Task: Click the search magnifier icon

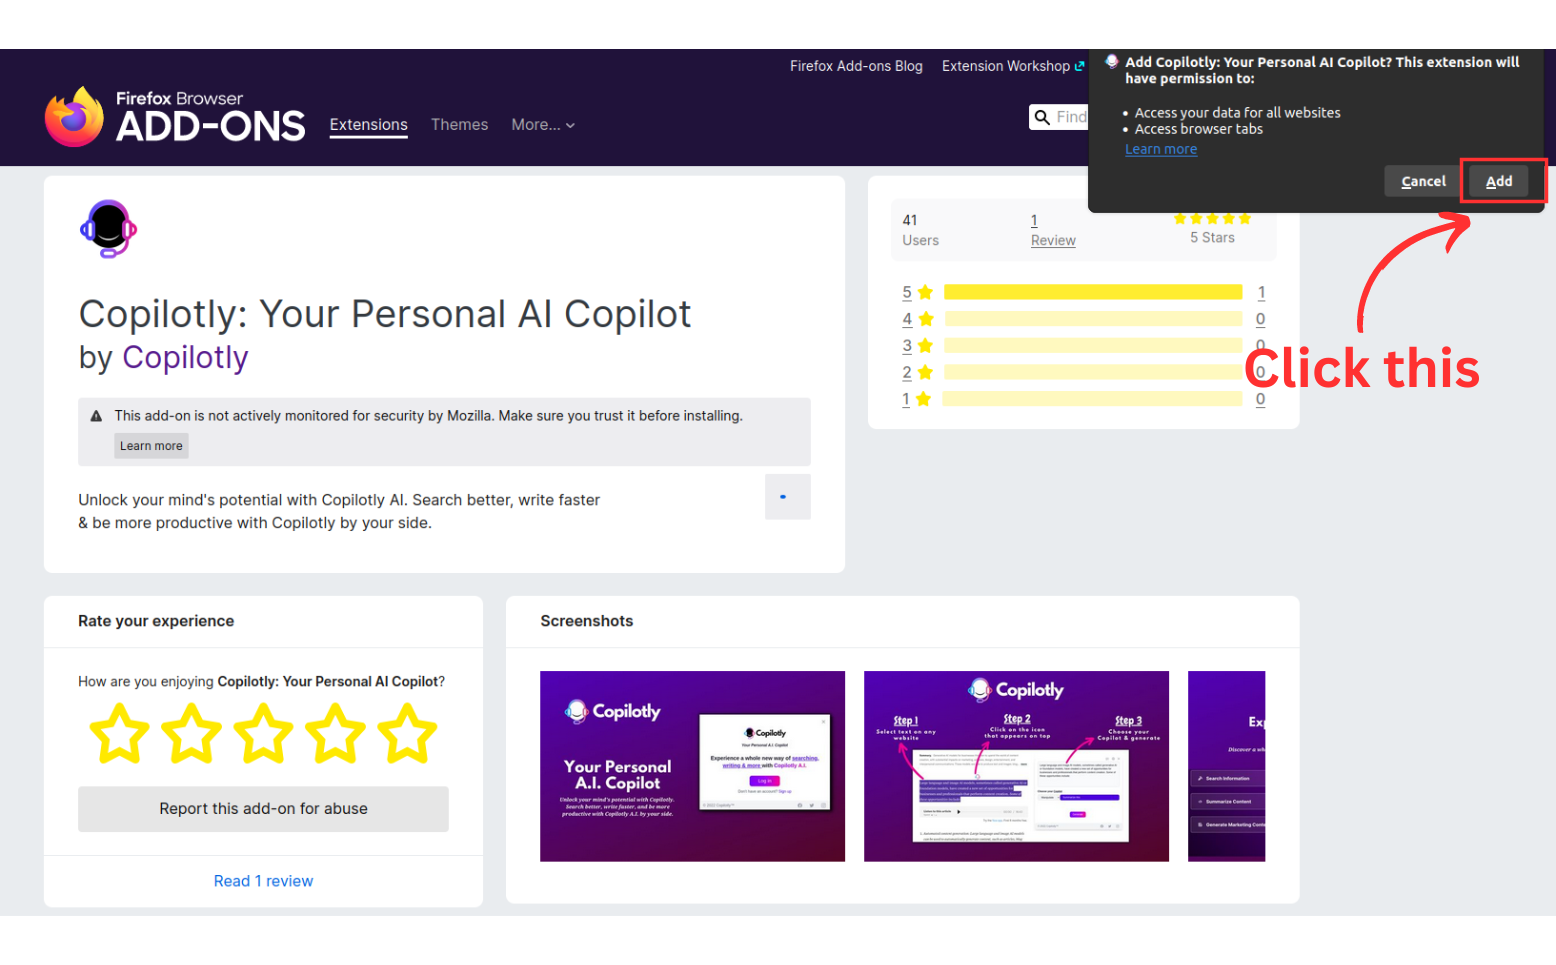Action: [1042, 117]
